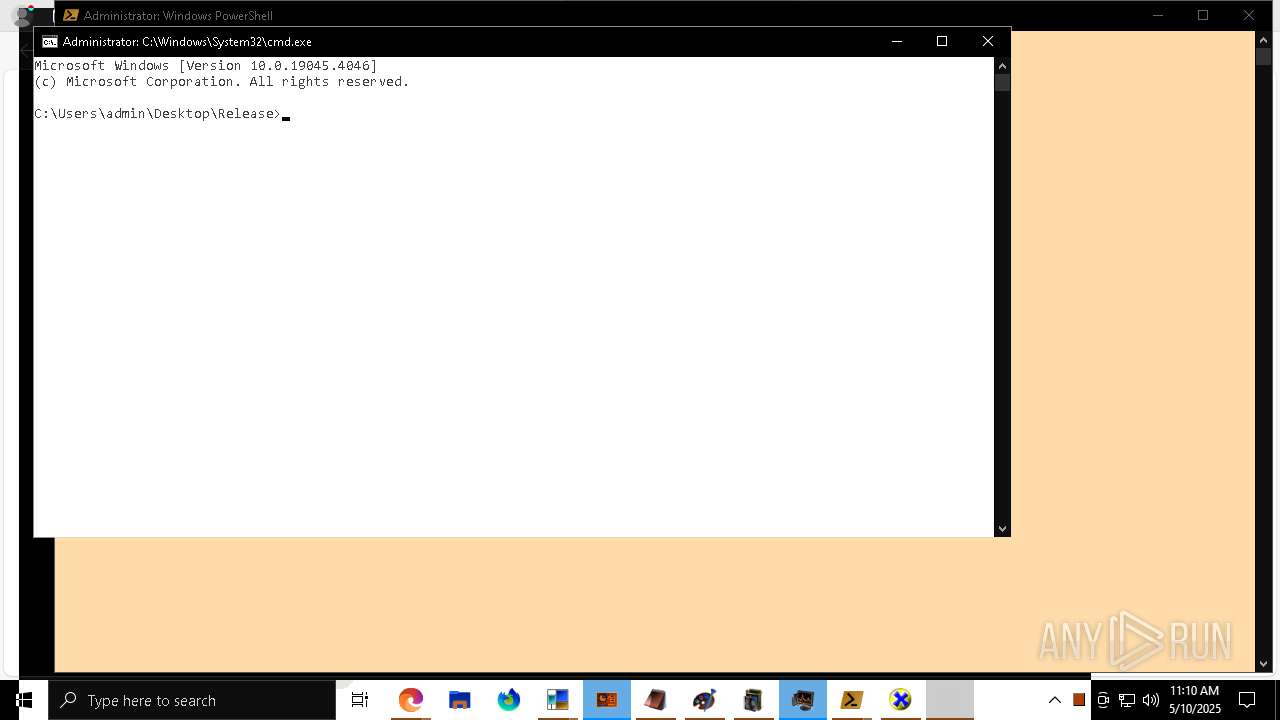
Task: Minimize the cmd.exe window
Action: tap(896, 41)
